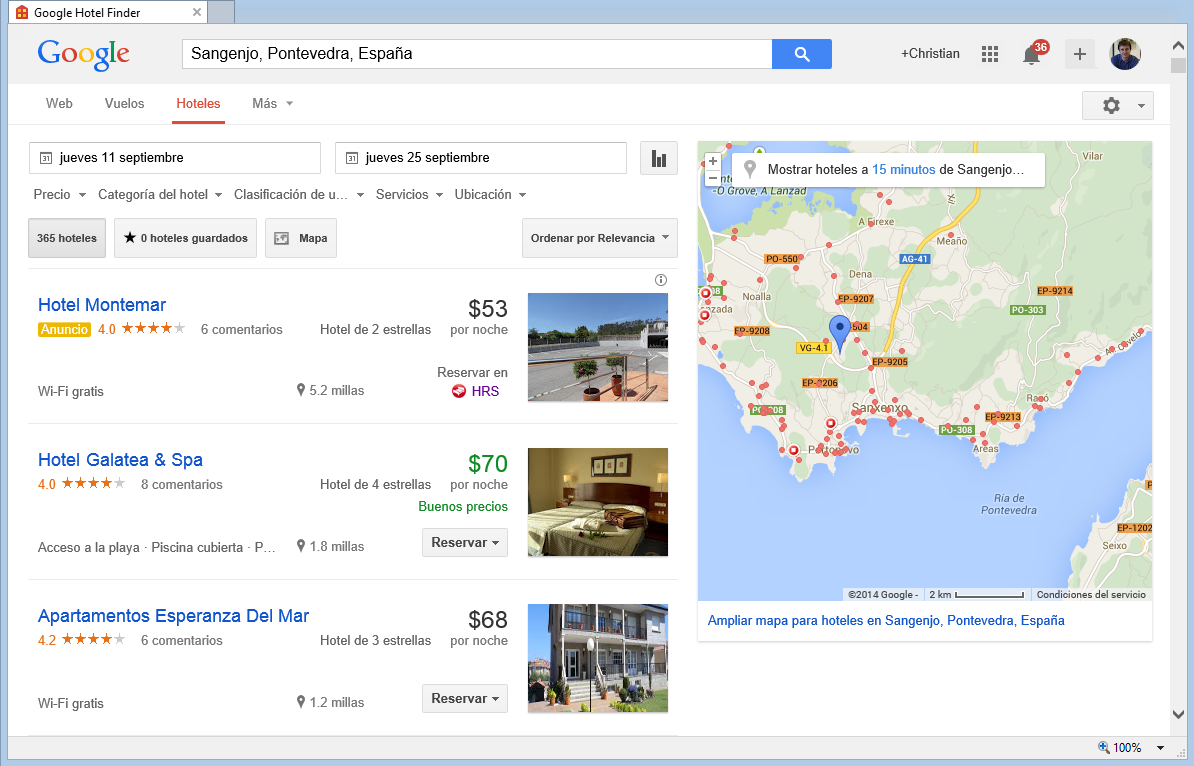This screenshot has height=766, width=1194.
Task: Open Ordenar por Relevancia dropdown
Action: [599, 238]
